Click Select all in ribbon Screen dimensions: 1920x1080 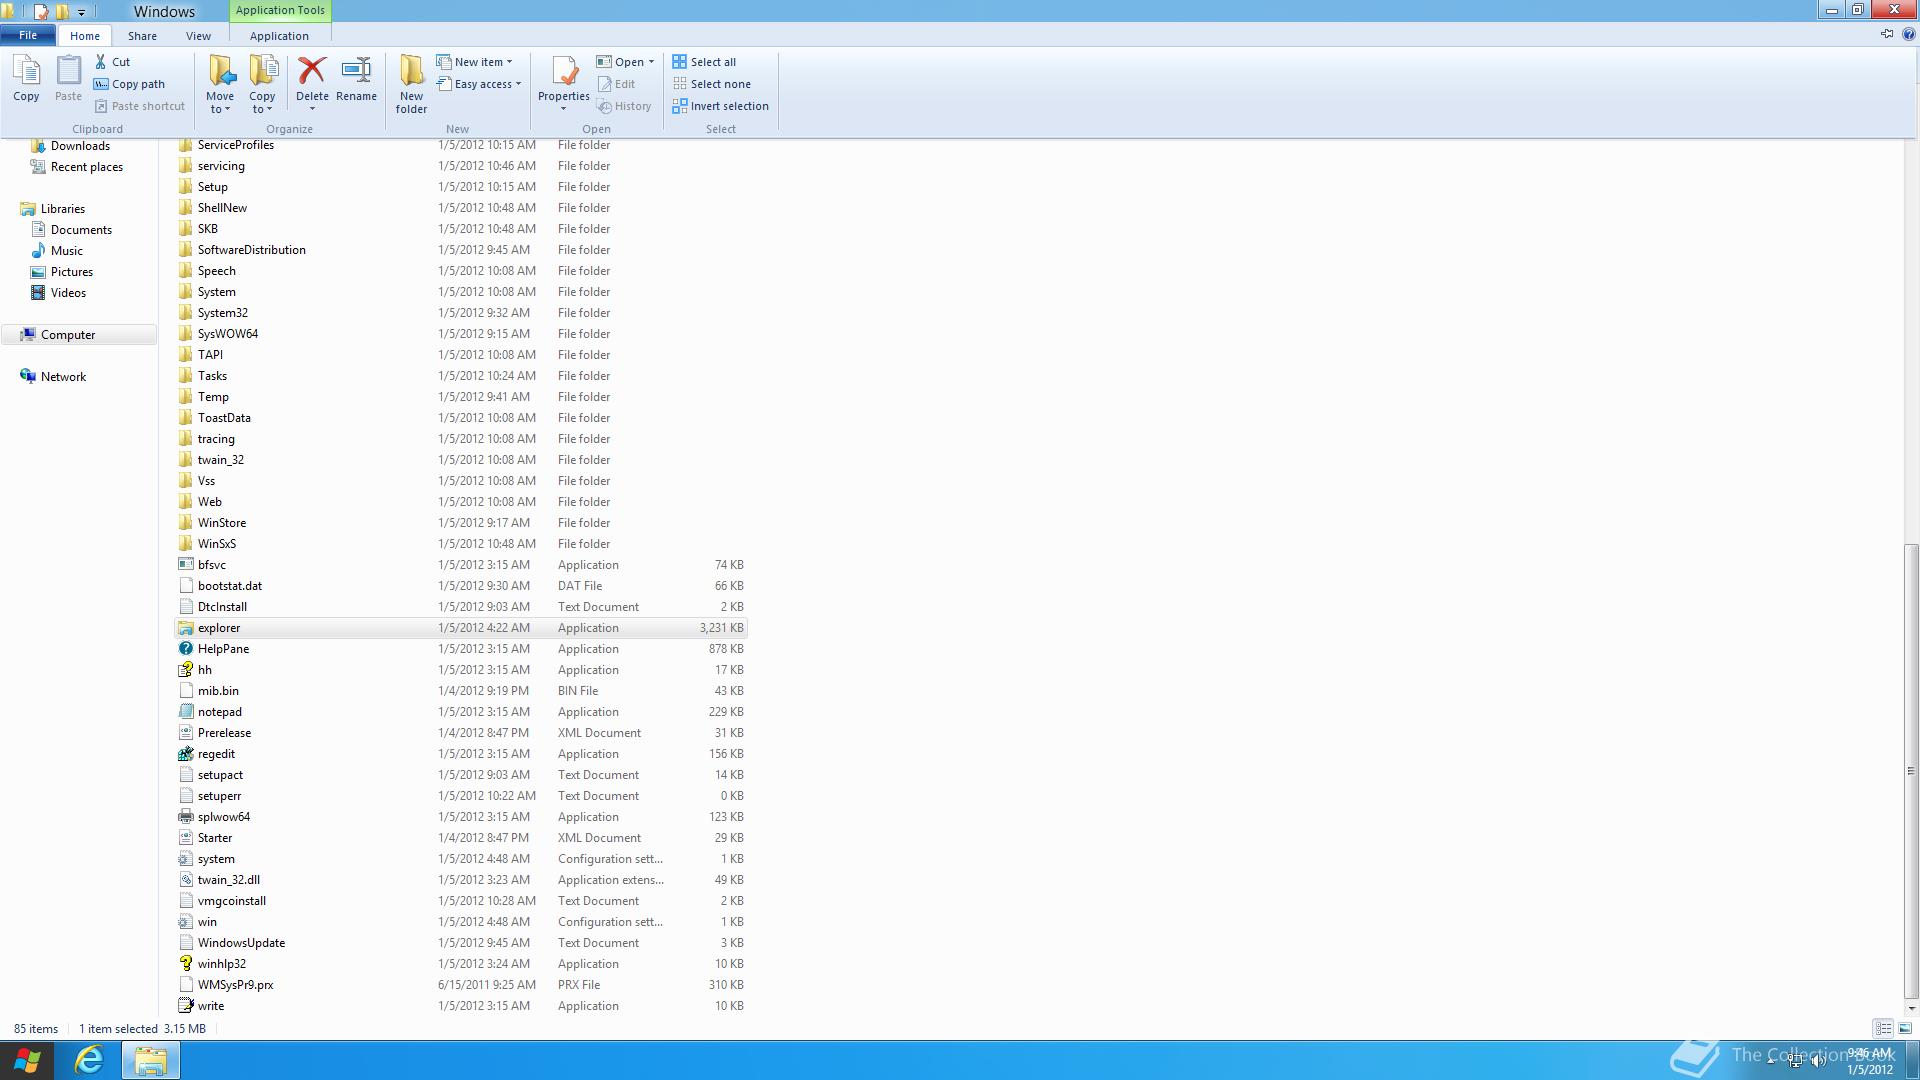[704, 62]
